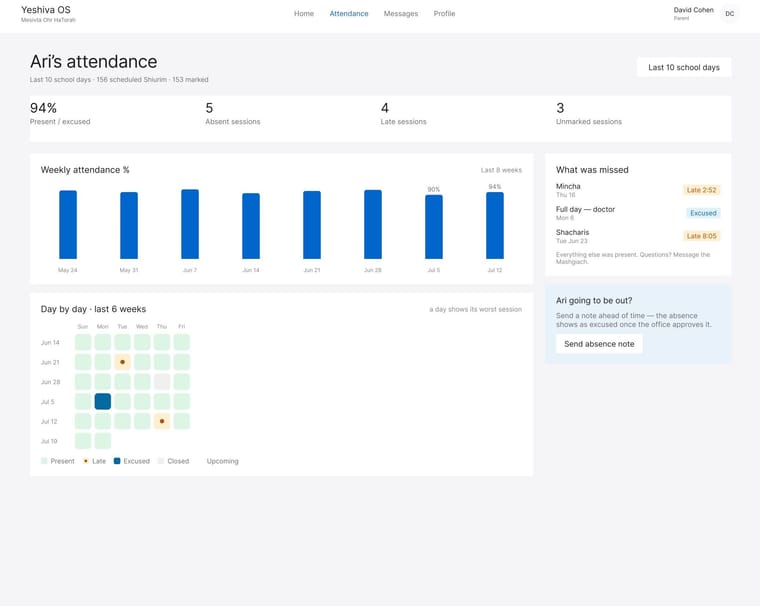Click the closed Thursday Jun 28 cell

point(162,382)
